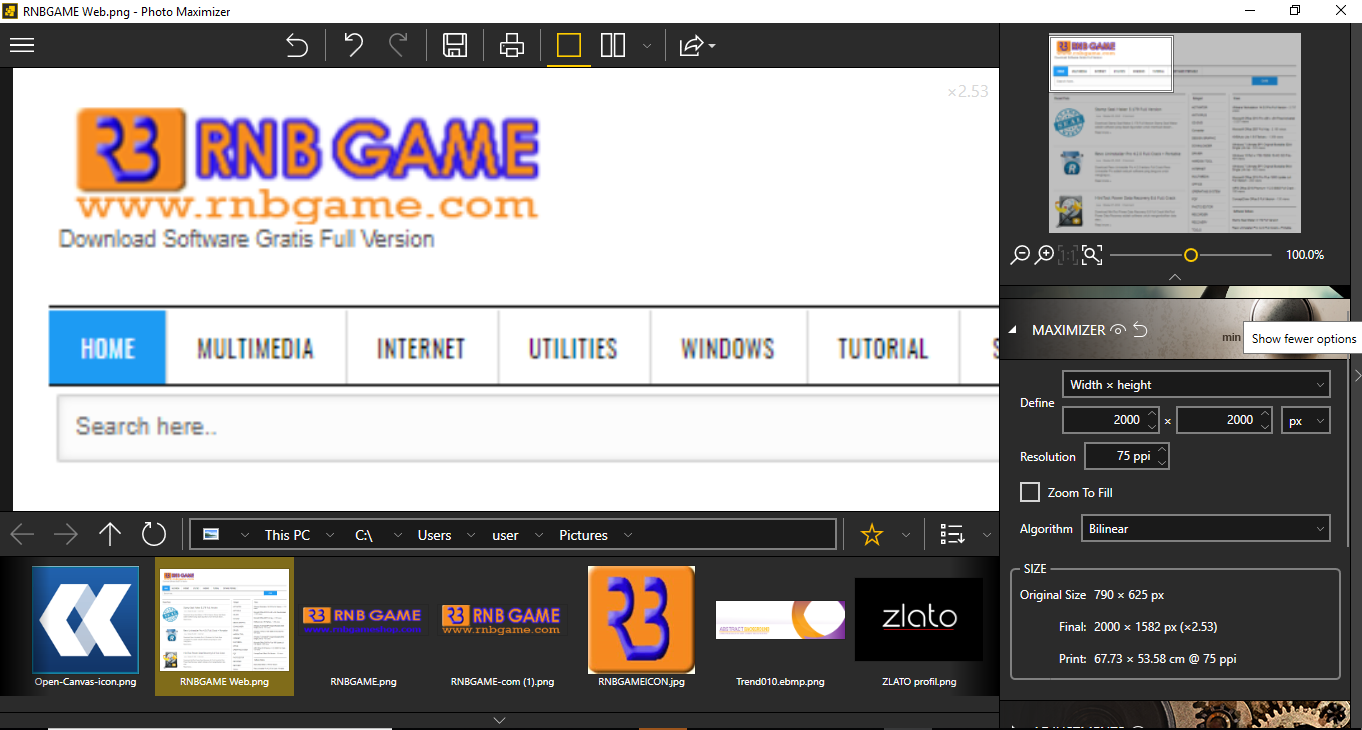Zoom in using the magnifier plus
Viewport: 1362px width, 730px height.
tap(1043, 255)
